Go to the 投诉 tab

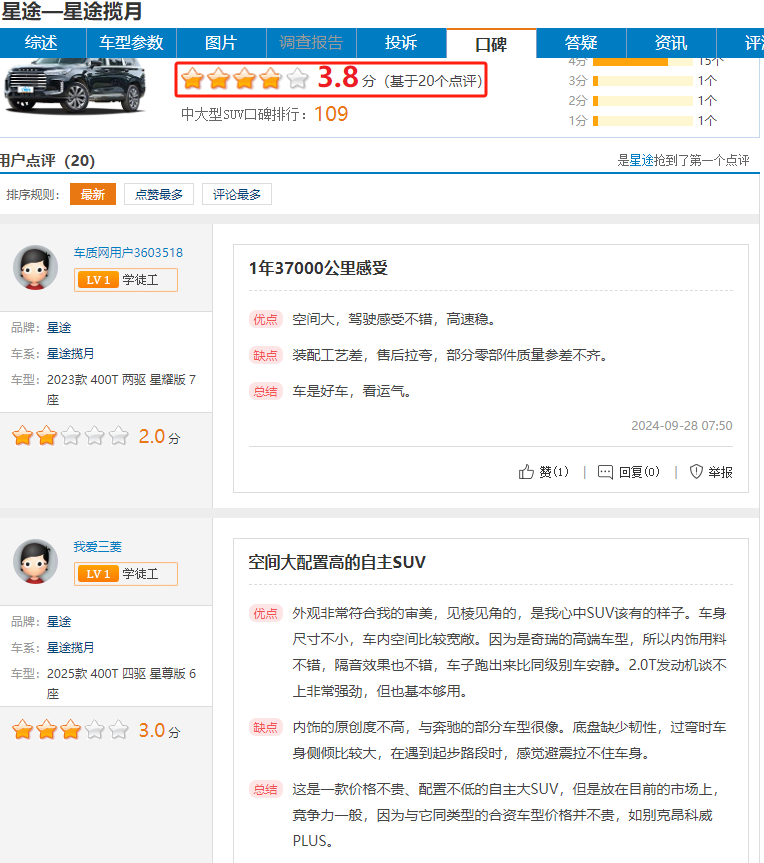click(401, 42)
